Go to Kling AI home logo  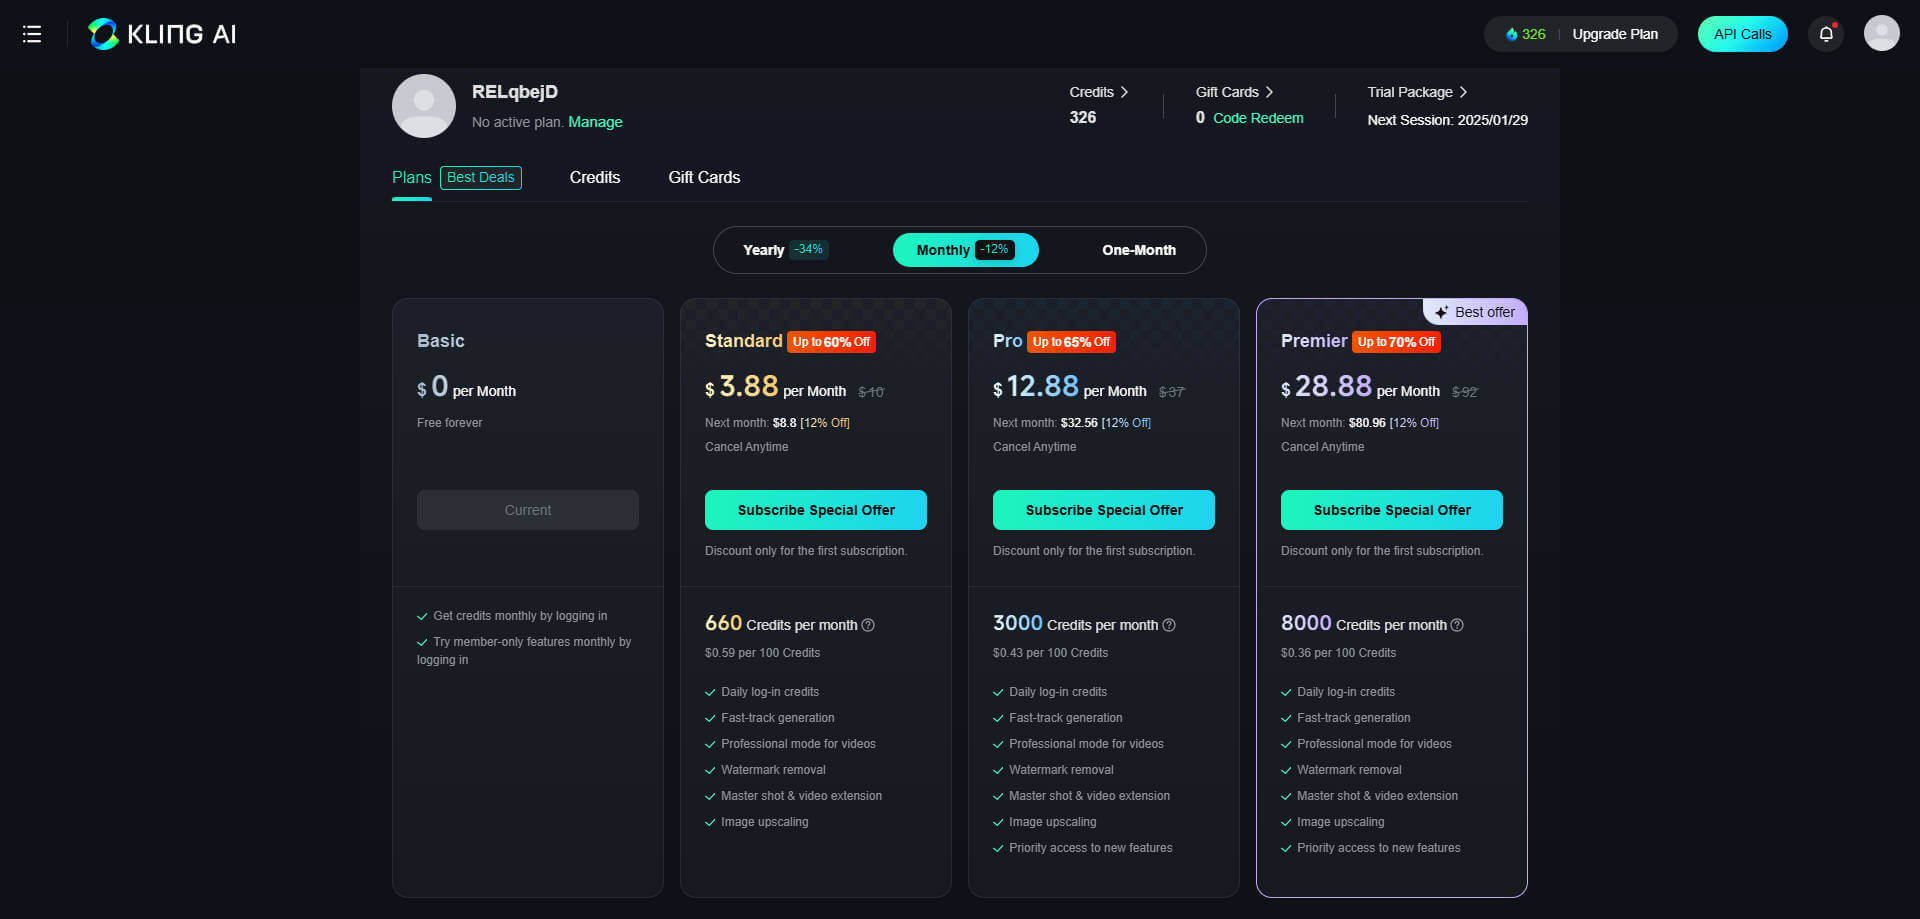pos(162,34)
